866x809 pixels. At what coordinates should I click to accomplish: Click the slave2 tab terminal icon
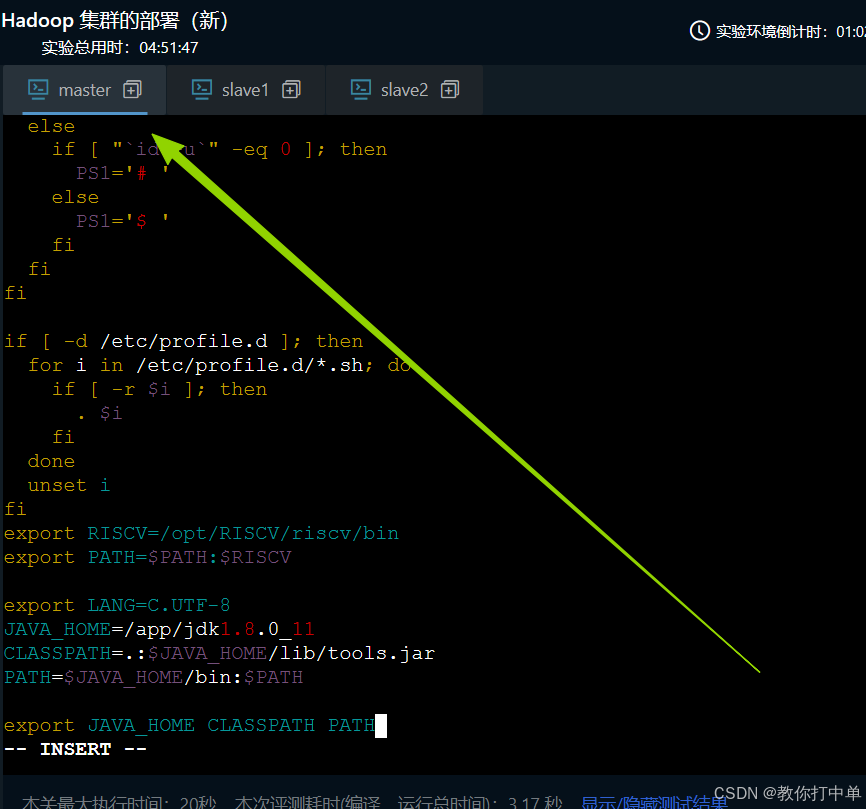pos(361,89)
